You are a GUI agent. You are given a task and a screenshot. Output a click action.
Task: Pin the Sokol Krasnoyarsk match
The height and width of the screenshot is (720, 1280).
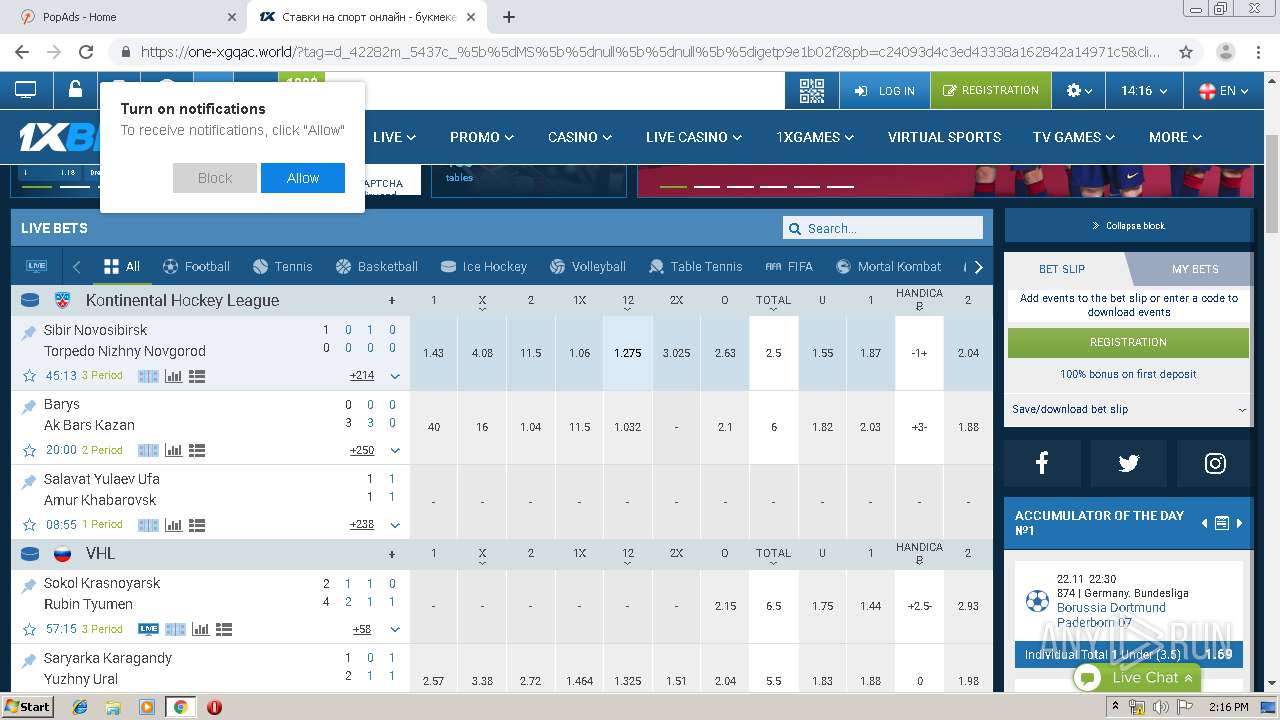[x=29, y=585]
